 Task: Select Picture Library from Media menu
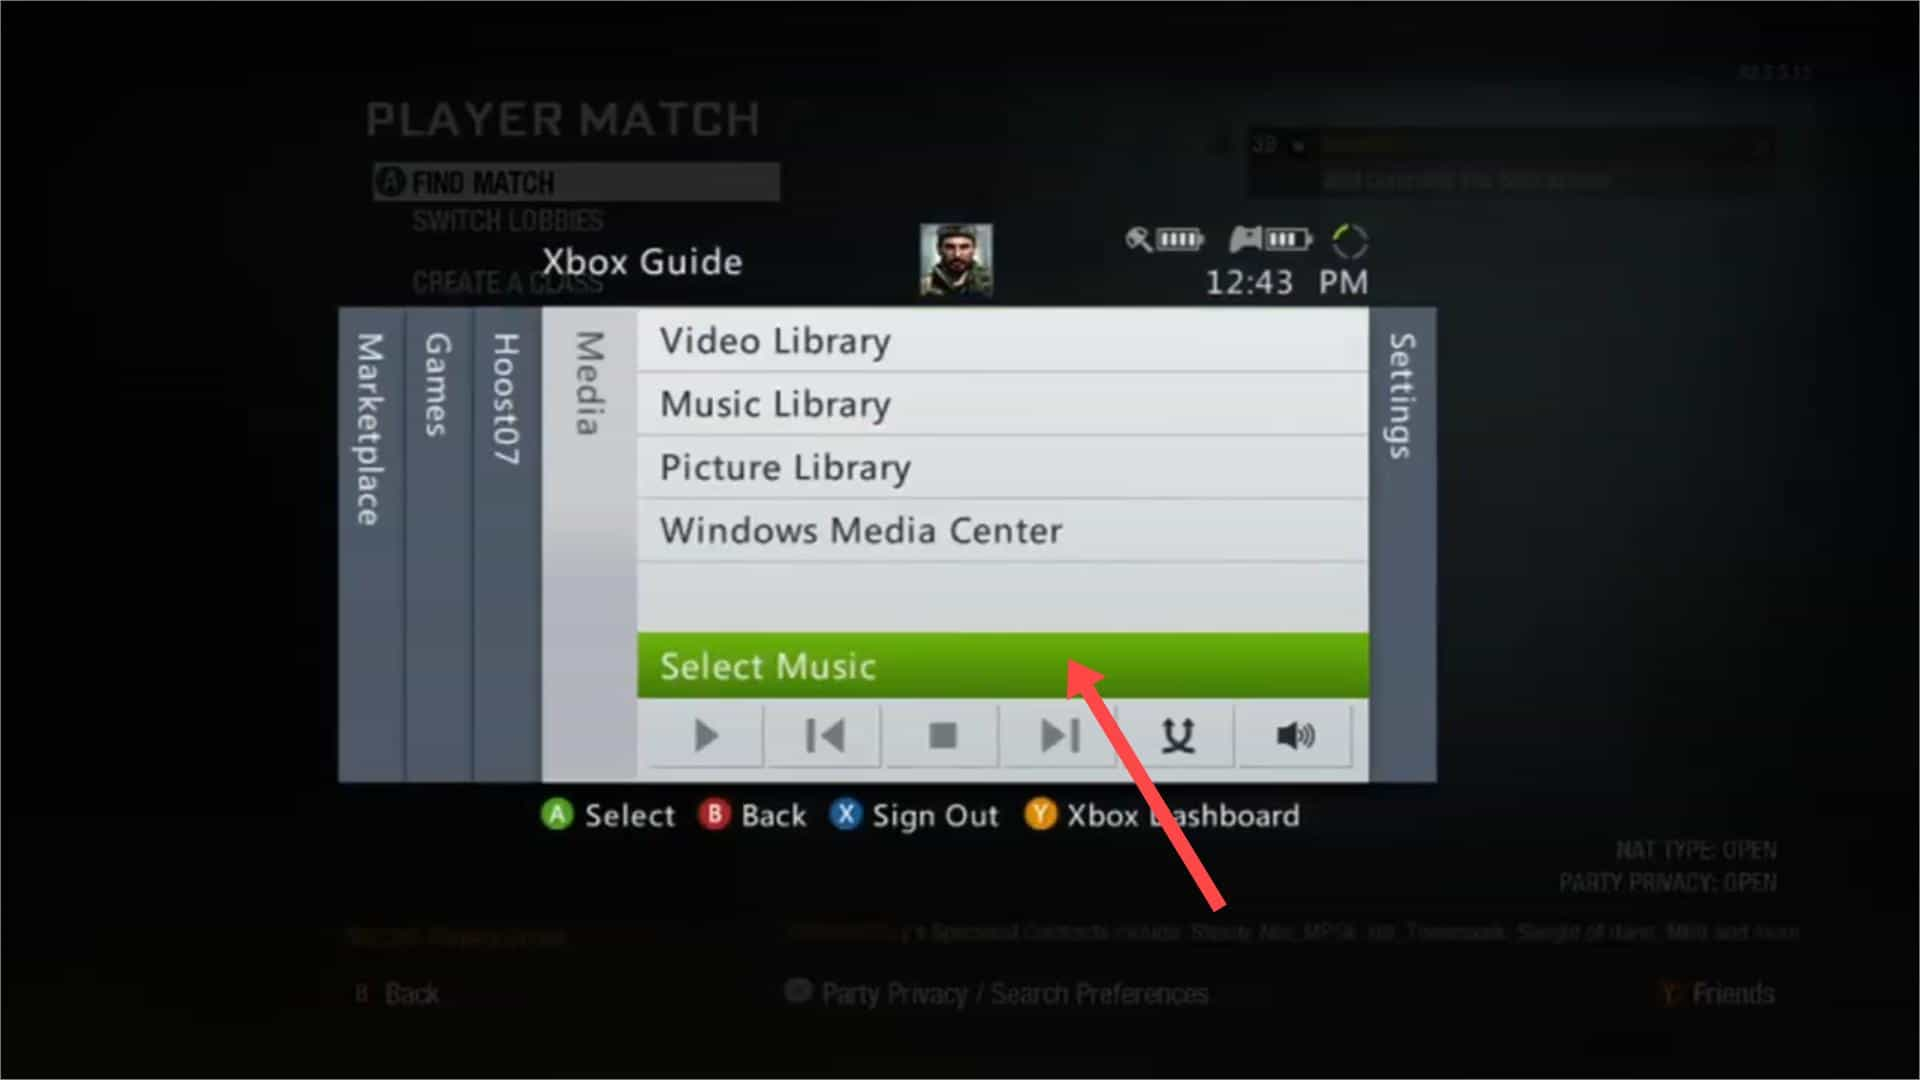tap(786, 467)
